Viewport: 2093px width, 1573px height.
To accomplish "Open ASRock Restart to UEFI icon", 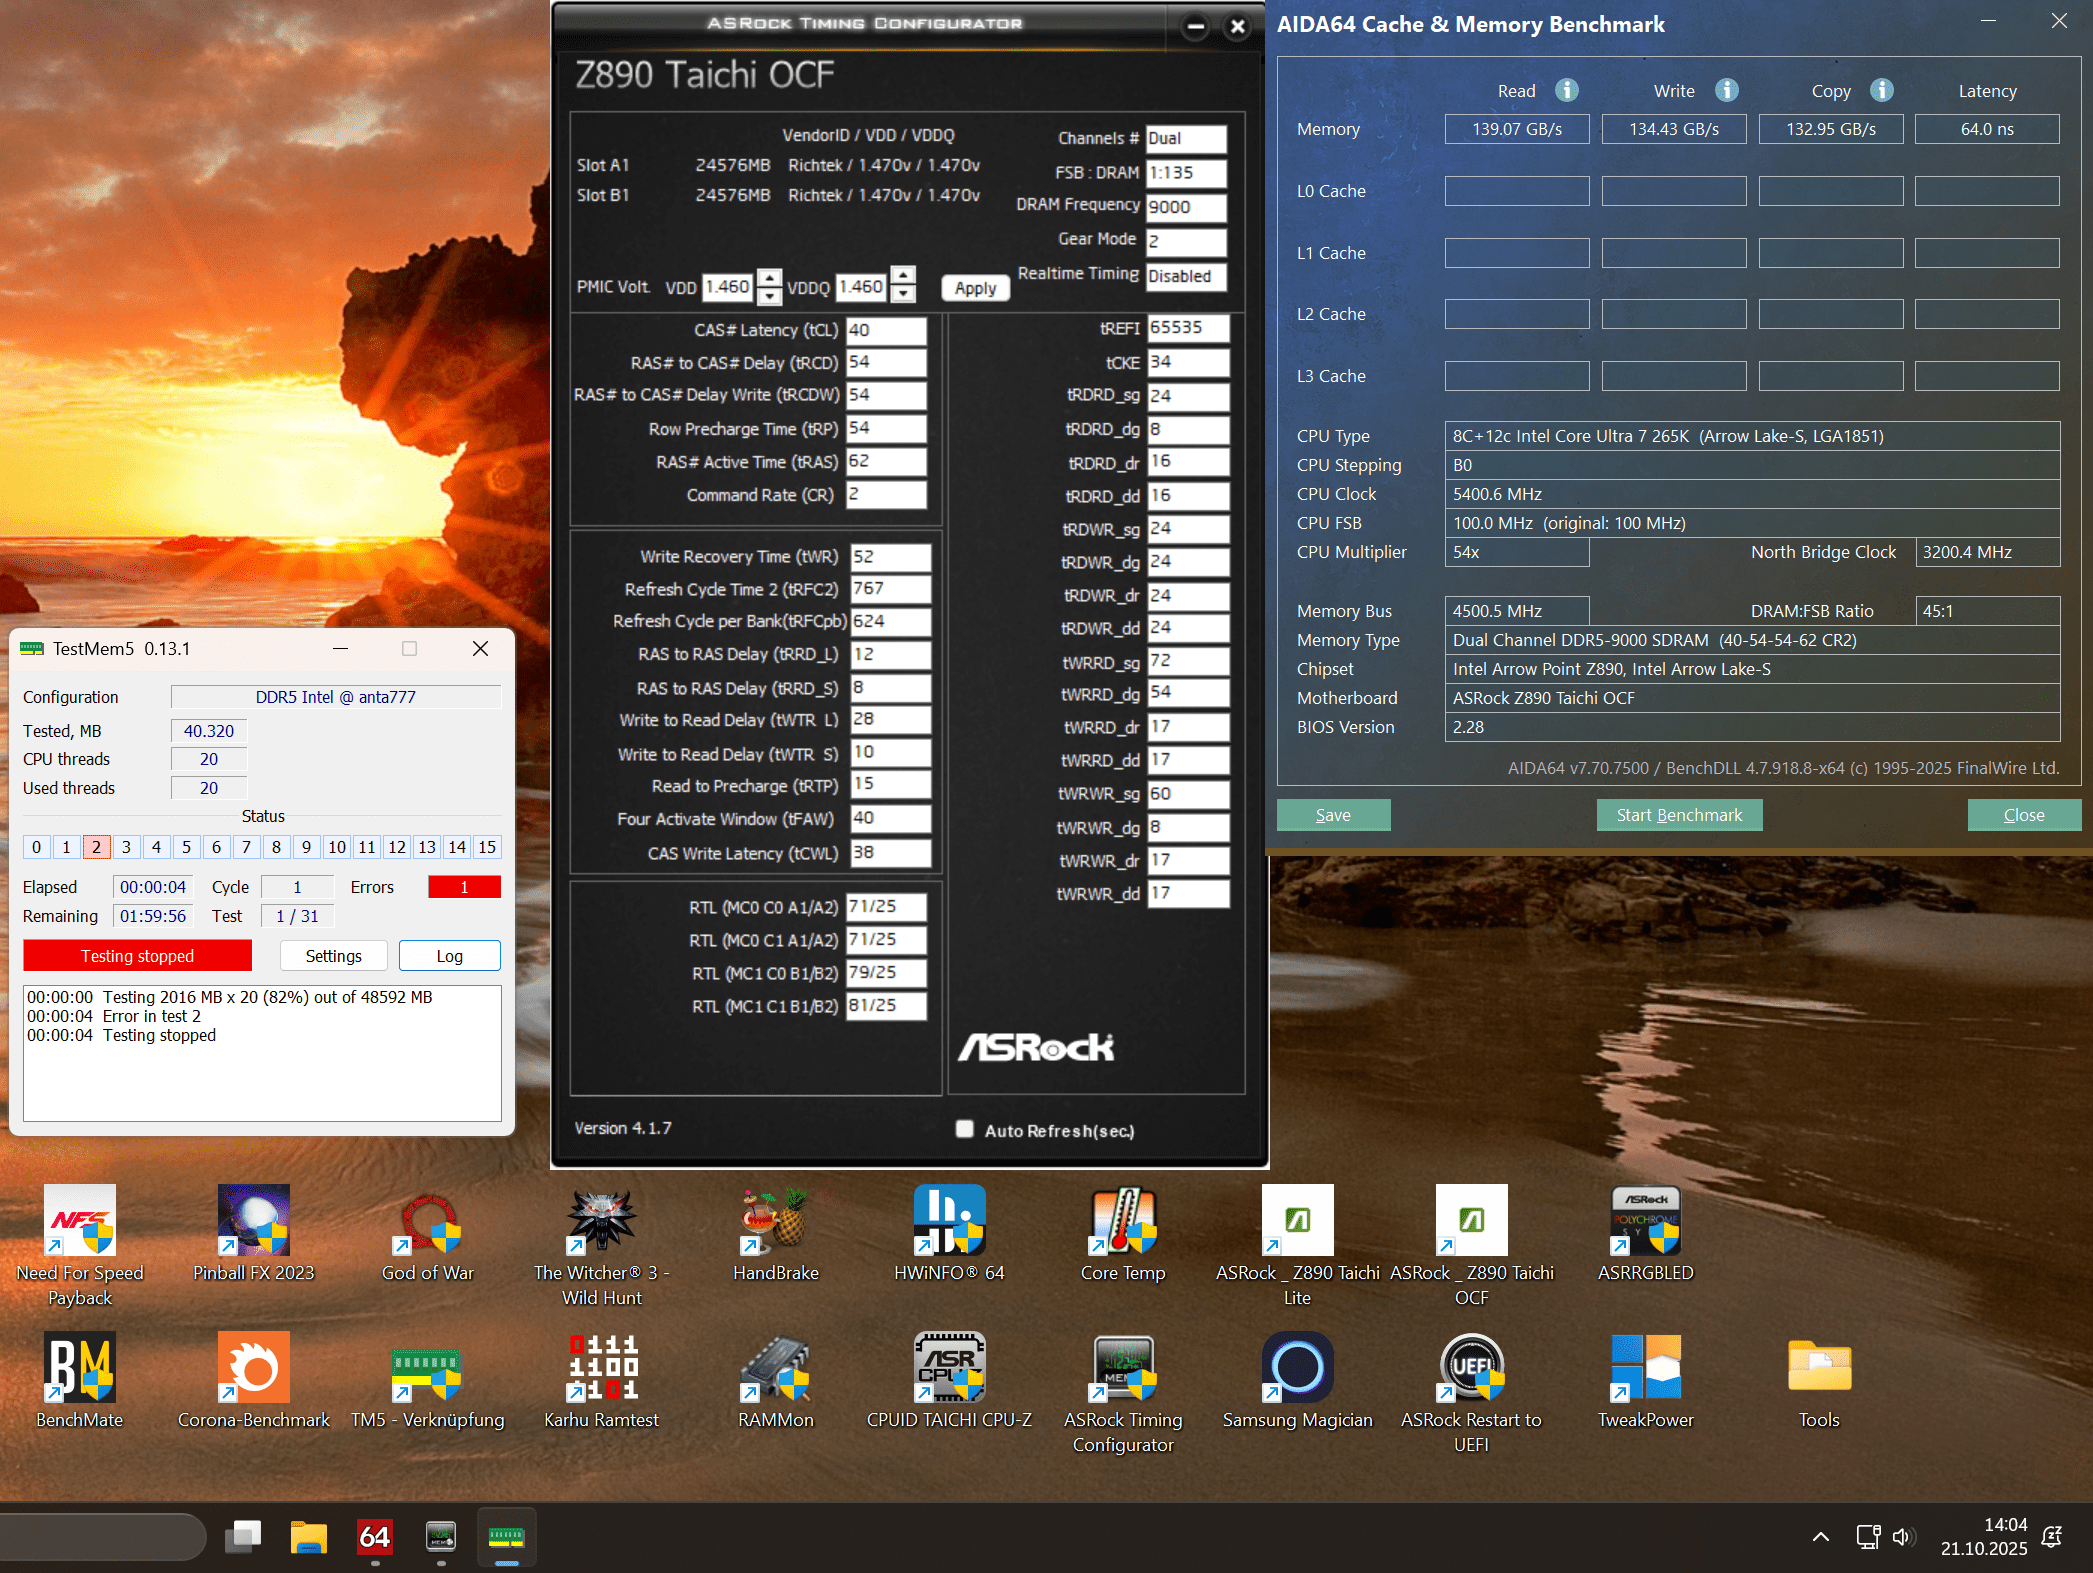I will coord(1471,1368).
